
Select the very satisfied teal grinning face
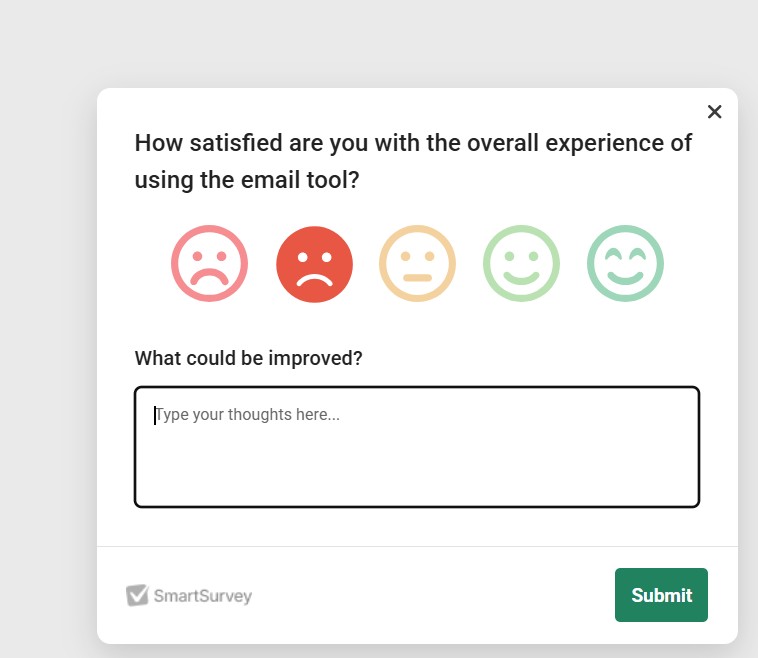625,264
